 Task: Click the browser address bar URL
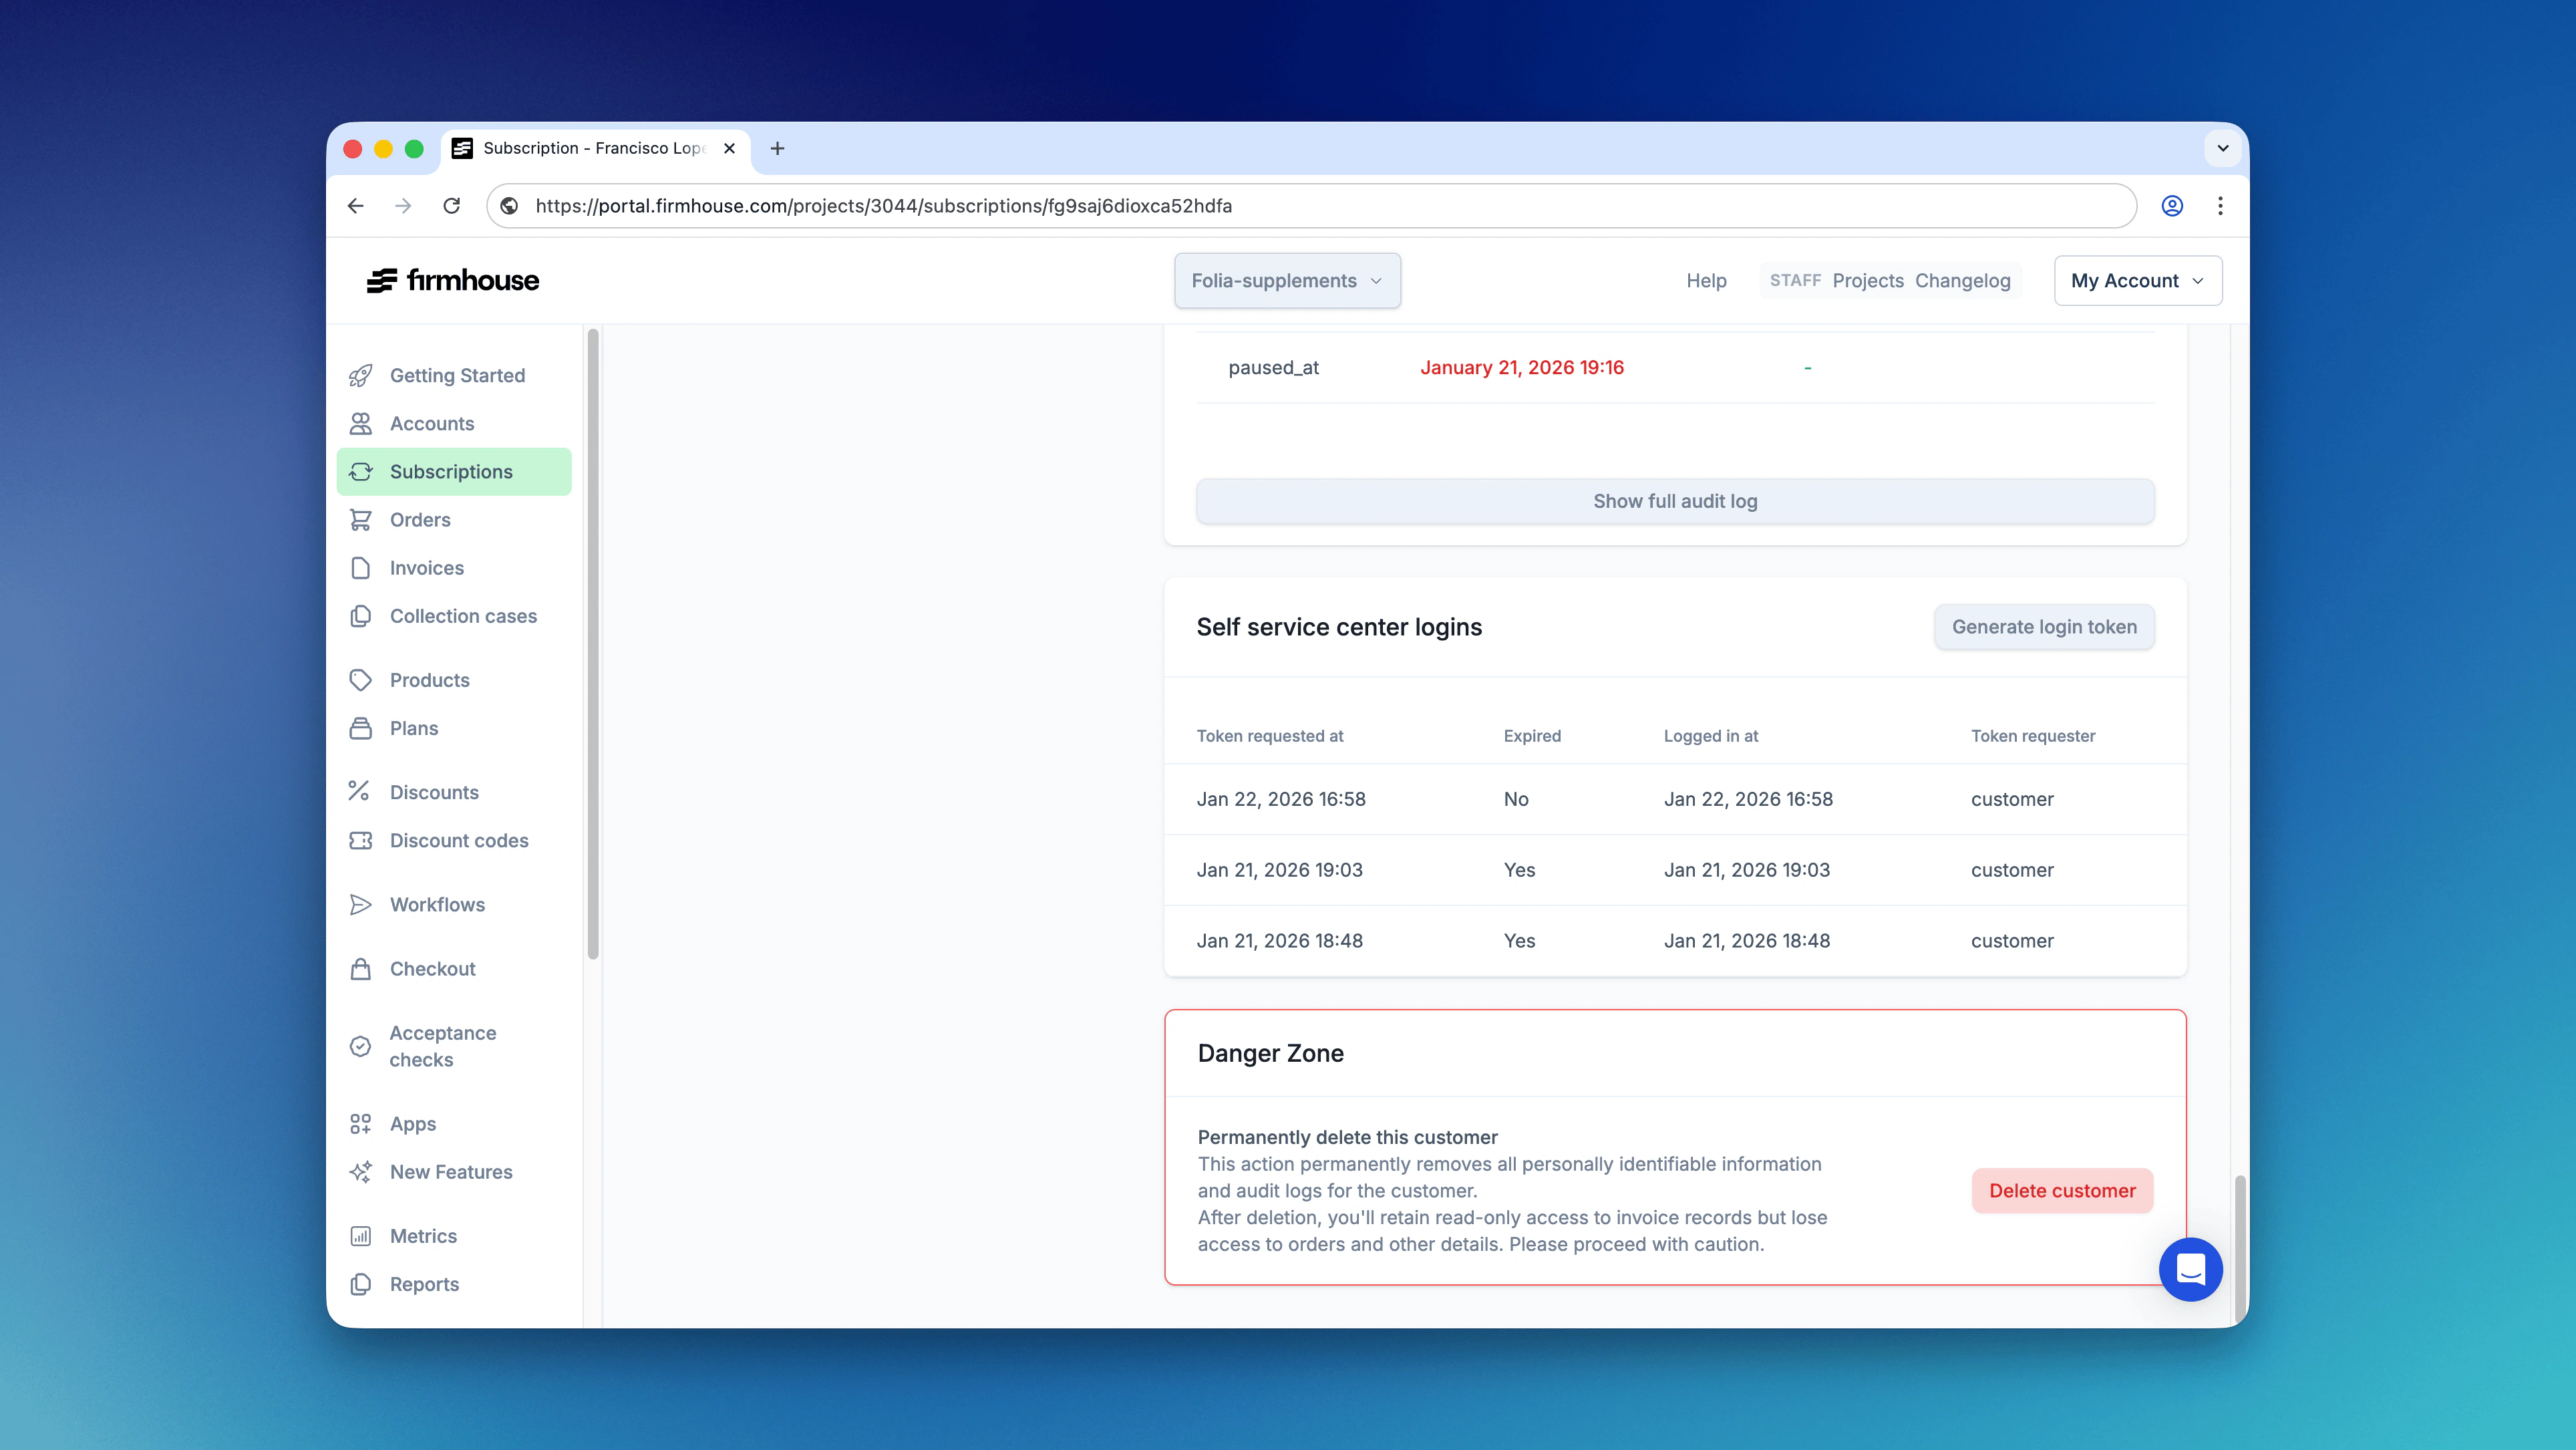pyautogui.click(x=884, y=206)
